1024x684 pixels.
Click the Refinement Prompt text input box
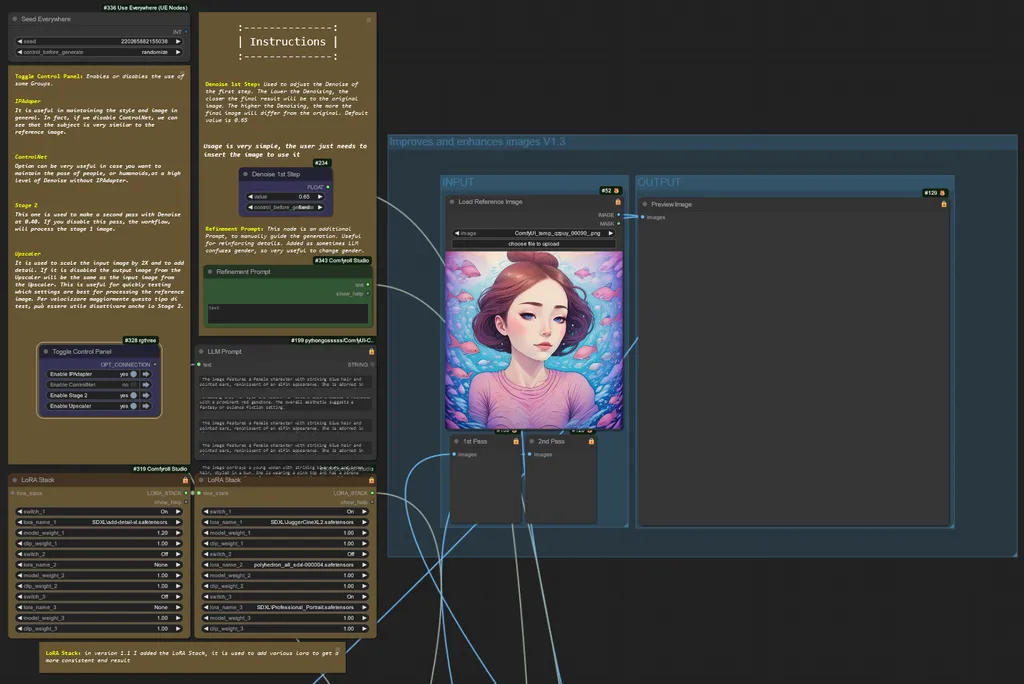tap(287, 313)
